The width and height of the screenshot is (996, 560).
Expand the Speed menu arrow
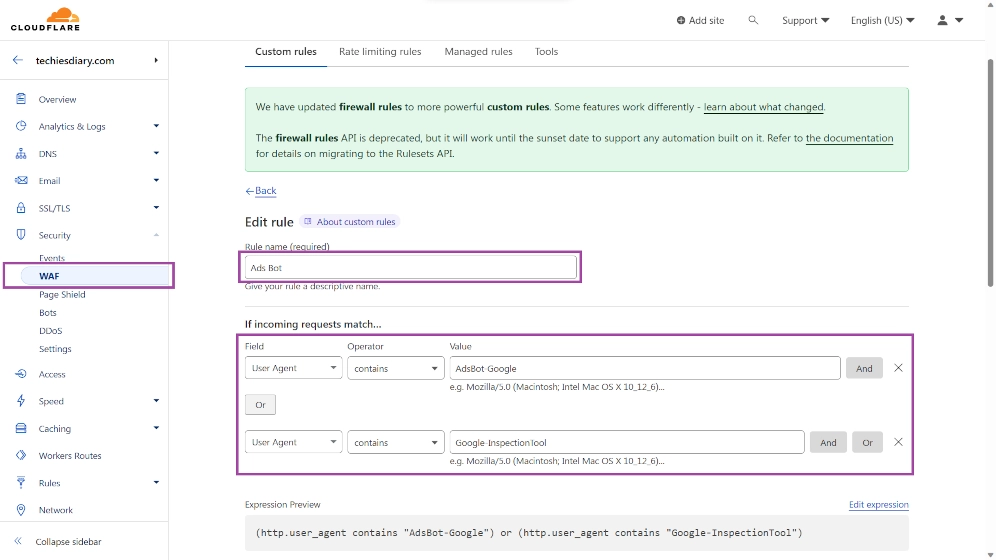tap(156, 401)
